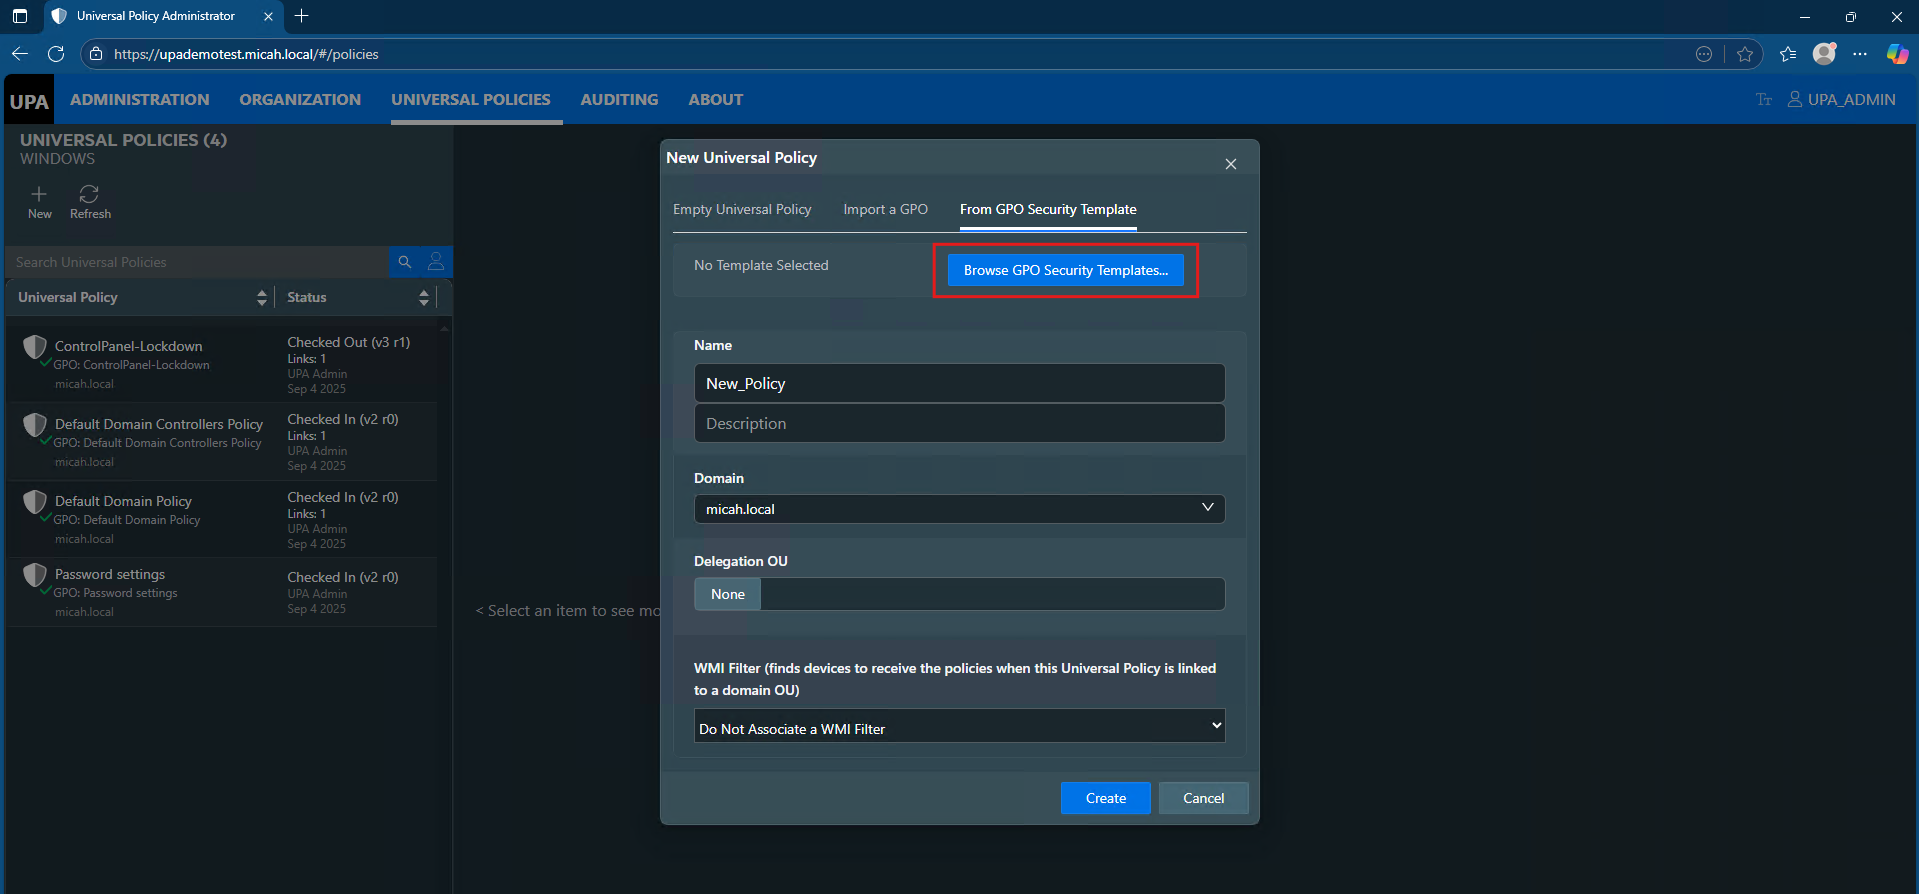
Task: Click the browser favorites star icon
Action: click(1745, 54)
